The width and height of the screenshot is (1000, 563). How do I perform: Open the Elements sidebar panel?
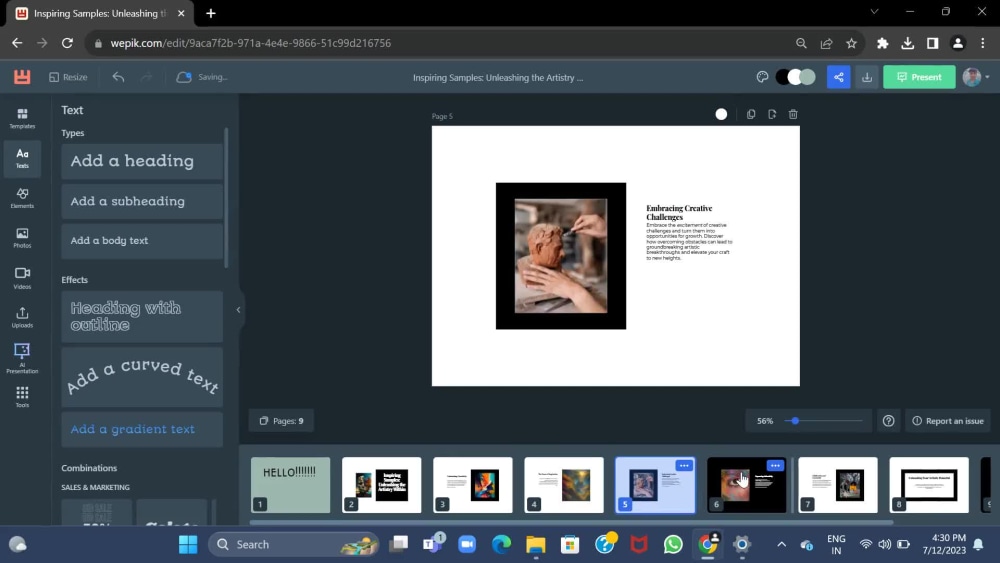[x=22, y=198]
